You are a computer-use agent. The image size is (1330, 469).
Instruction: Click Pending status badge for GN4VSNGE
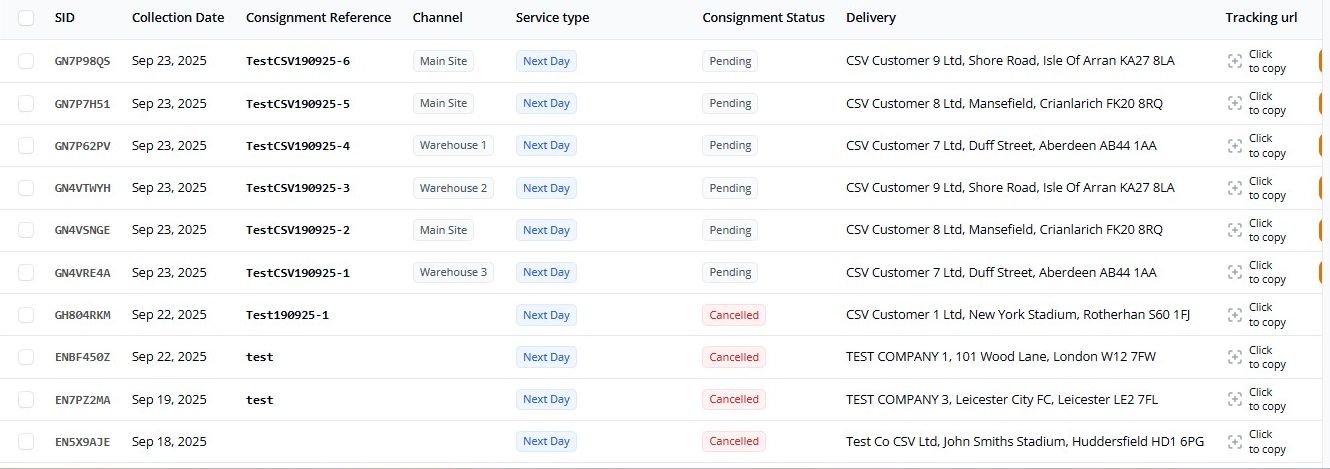tap(729, 230)
